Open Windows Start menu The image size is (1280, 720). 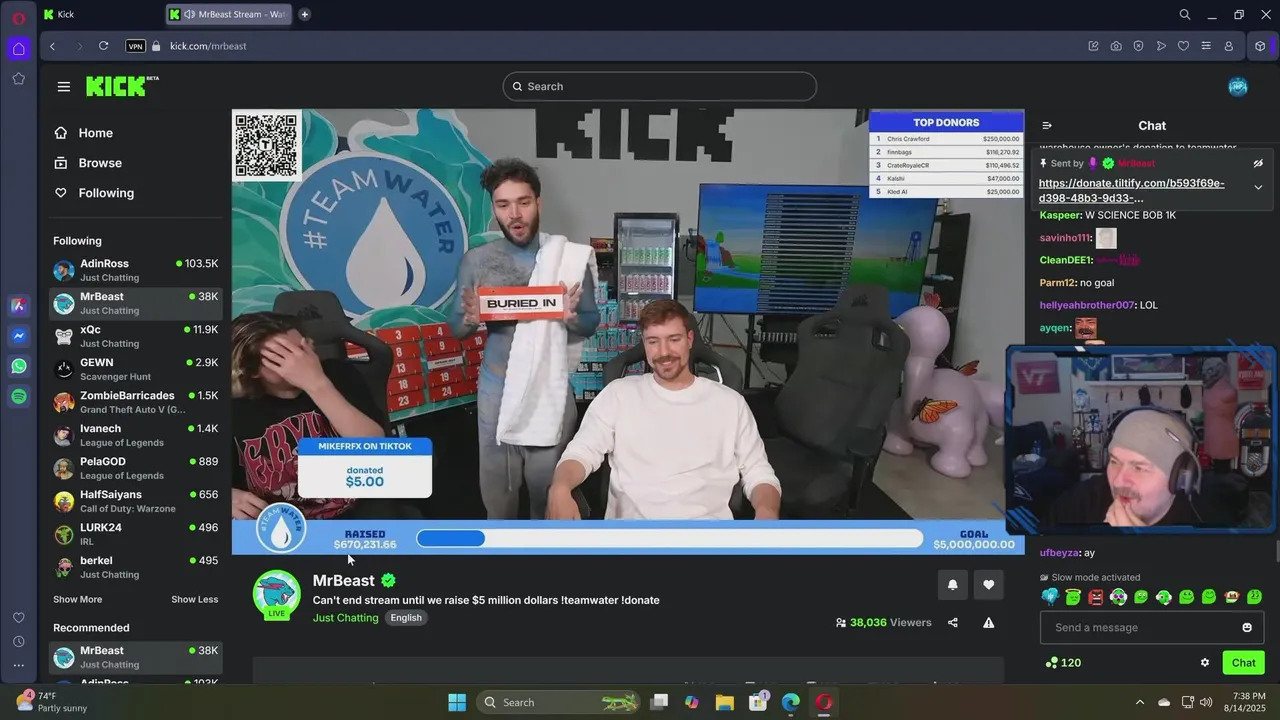457,702
